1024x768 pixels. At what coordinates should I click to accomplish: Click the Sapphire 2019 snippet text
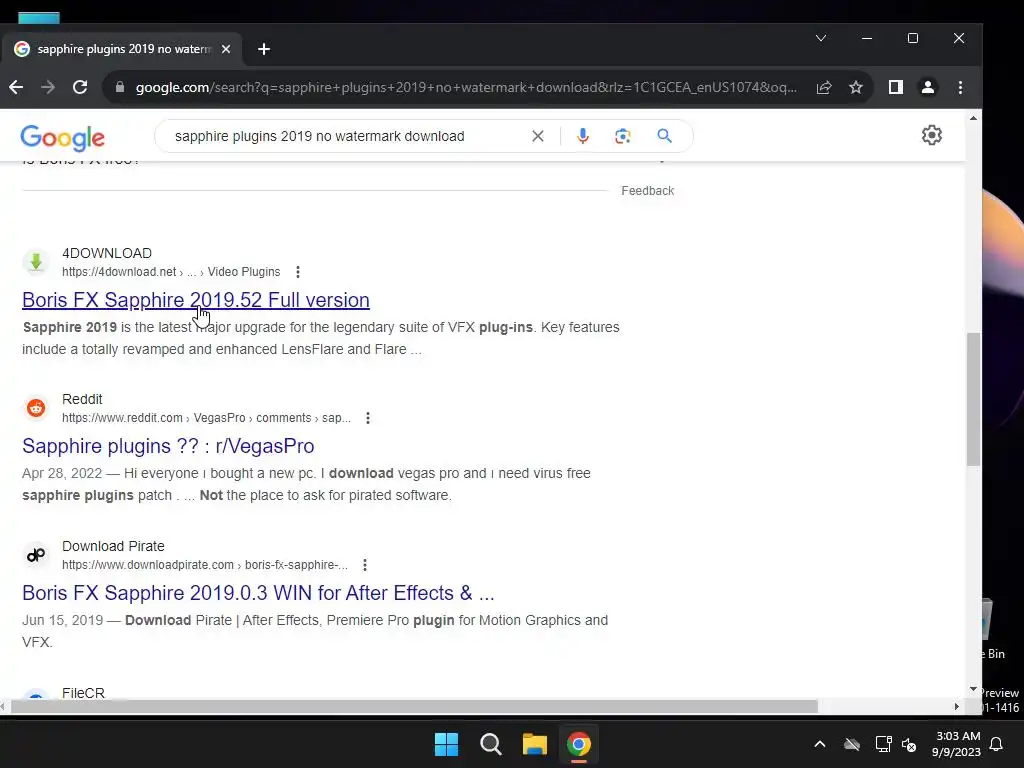point(321,338)
